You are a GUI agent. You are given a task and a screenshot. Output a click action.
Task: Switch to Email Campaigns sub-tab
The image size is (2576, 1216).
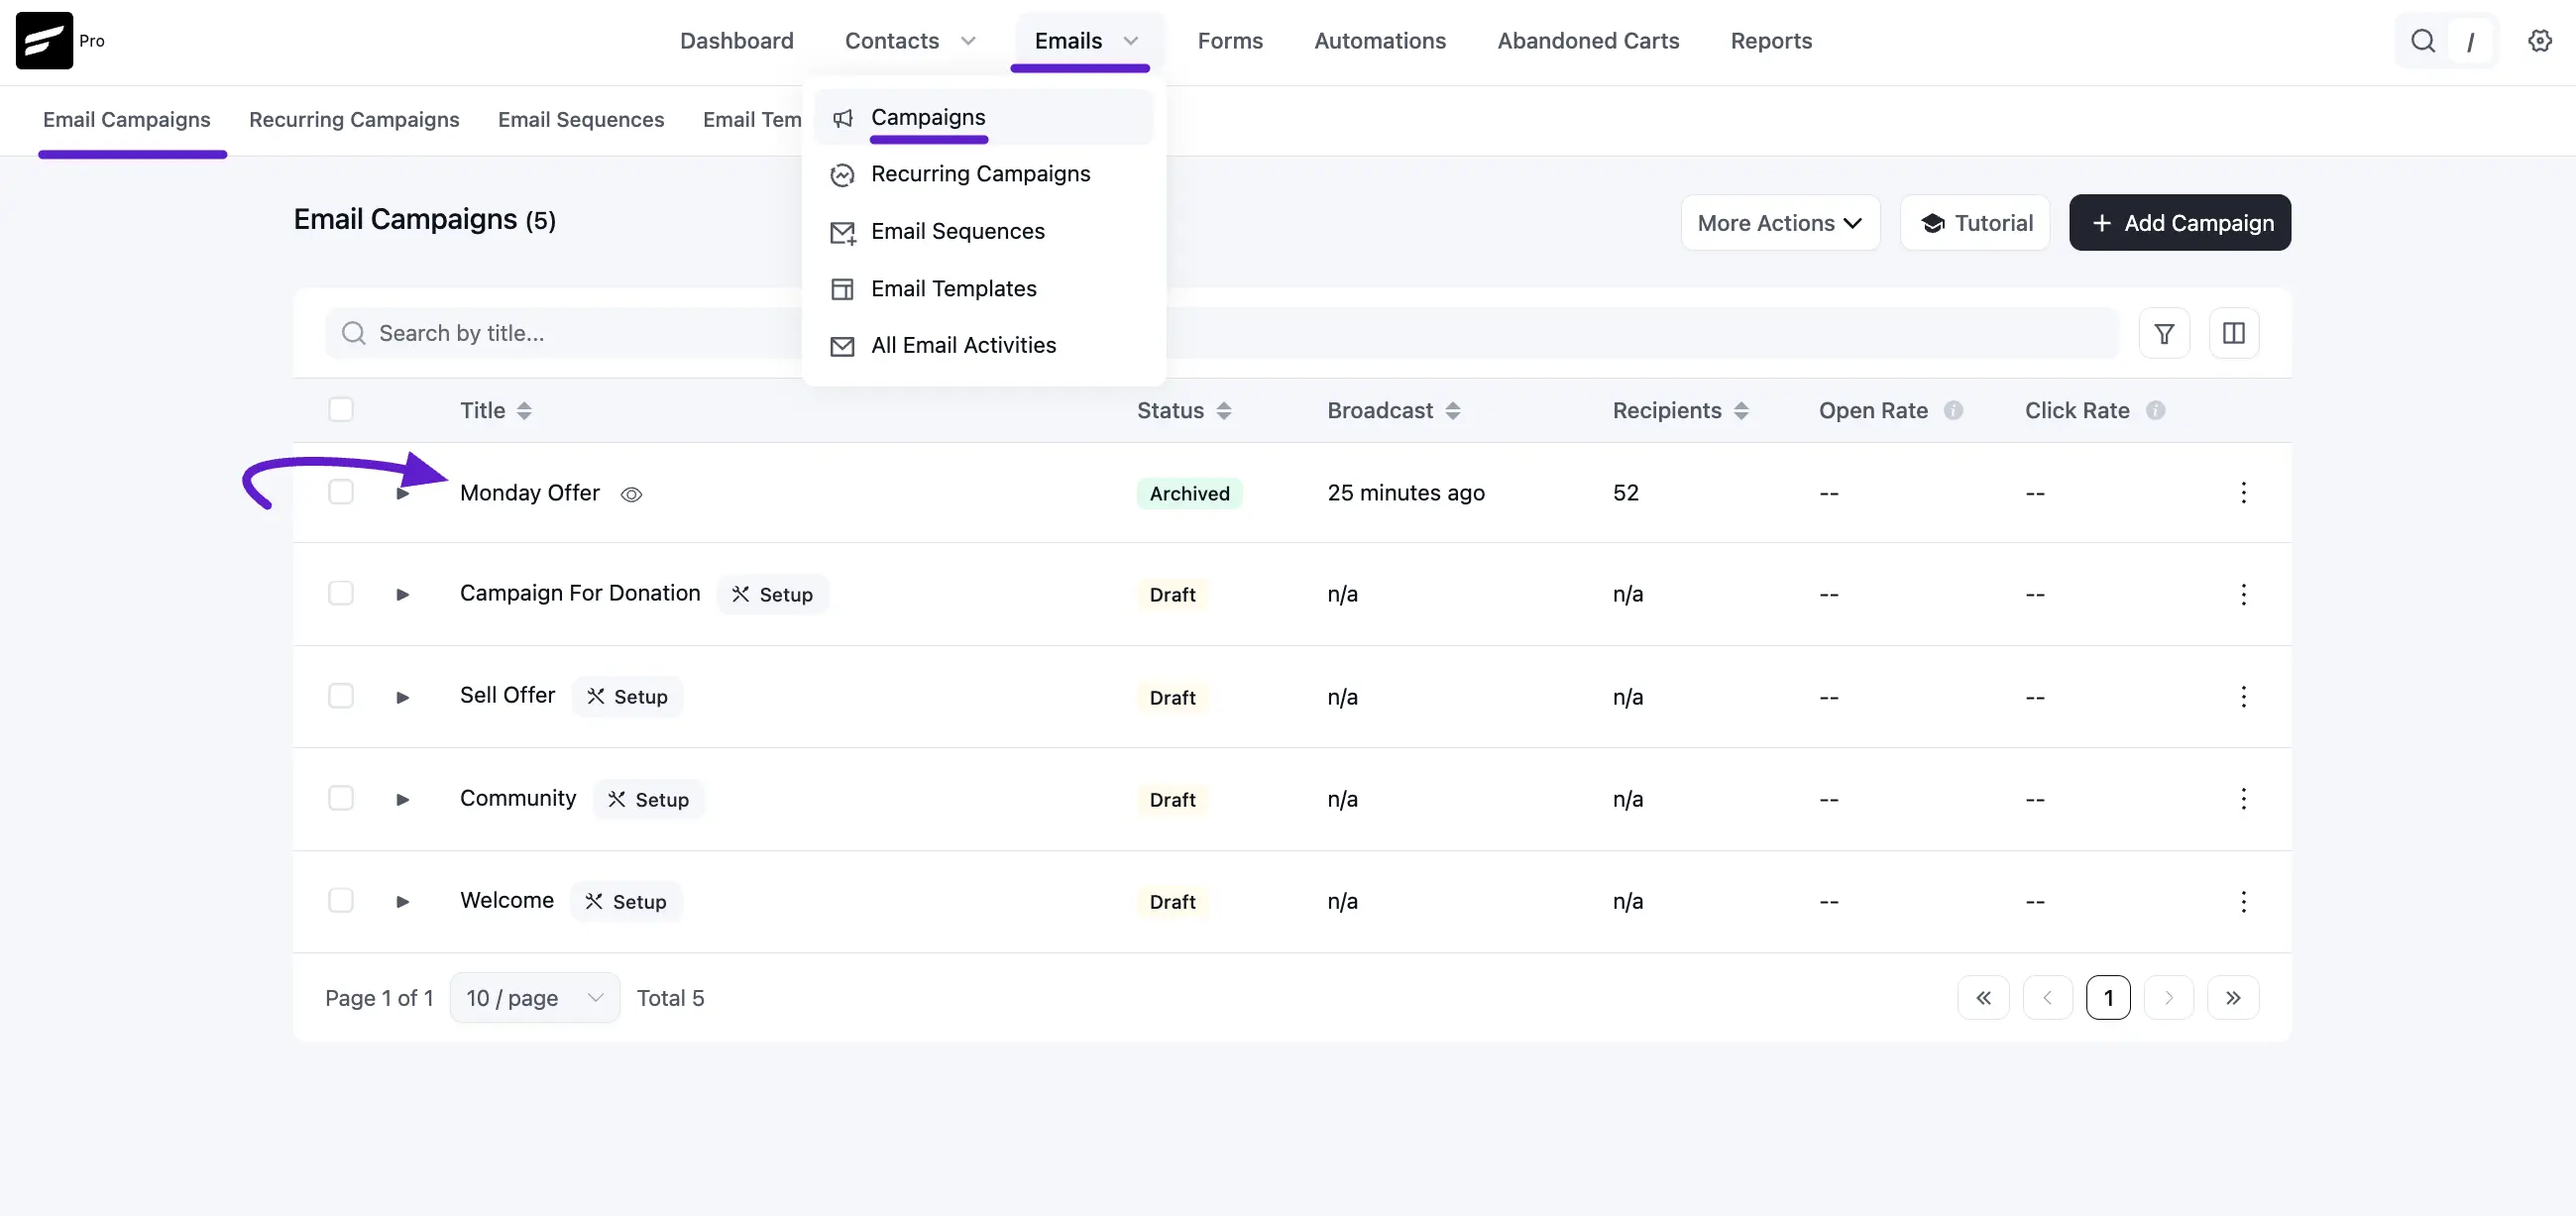click(x=127, y=119)
